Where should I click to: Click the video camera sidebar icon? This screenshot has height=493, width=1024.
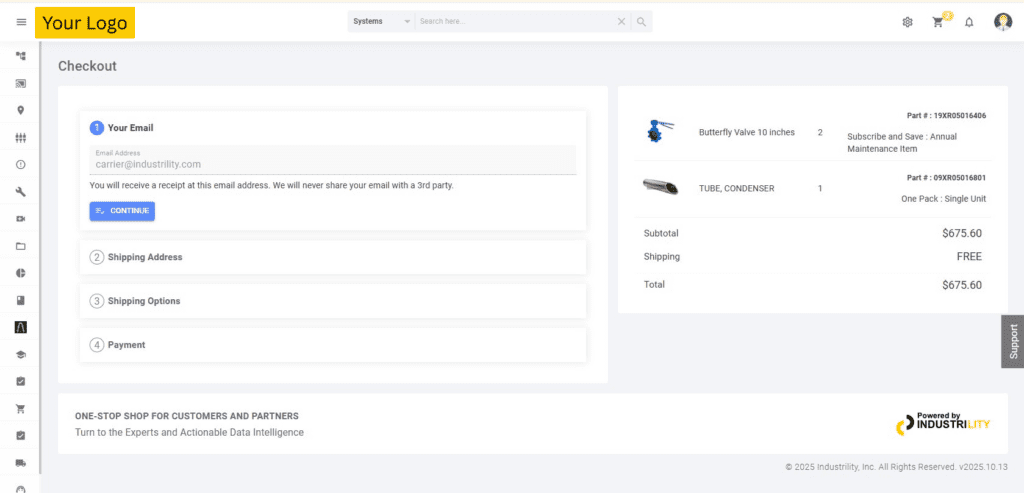[21, 219]
